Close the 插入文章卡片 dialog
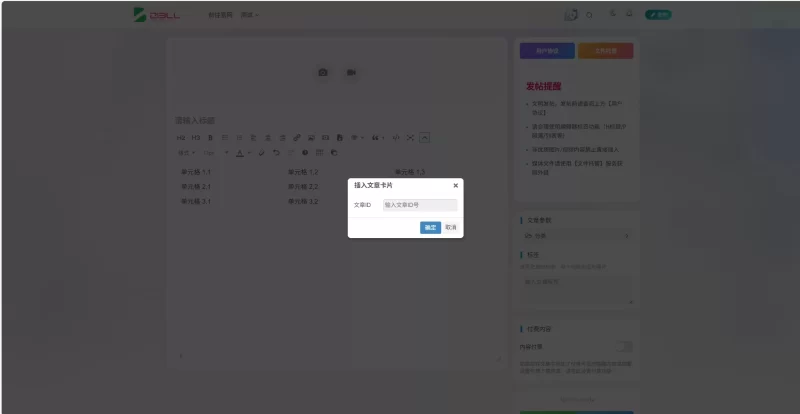The width and height of the screenshot is (800, 414). pyautogui.click(x=456, y=186)
